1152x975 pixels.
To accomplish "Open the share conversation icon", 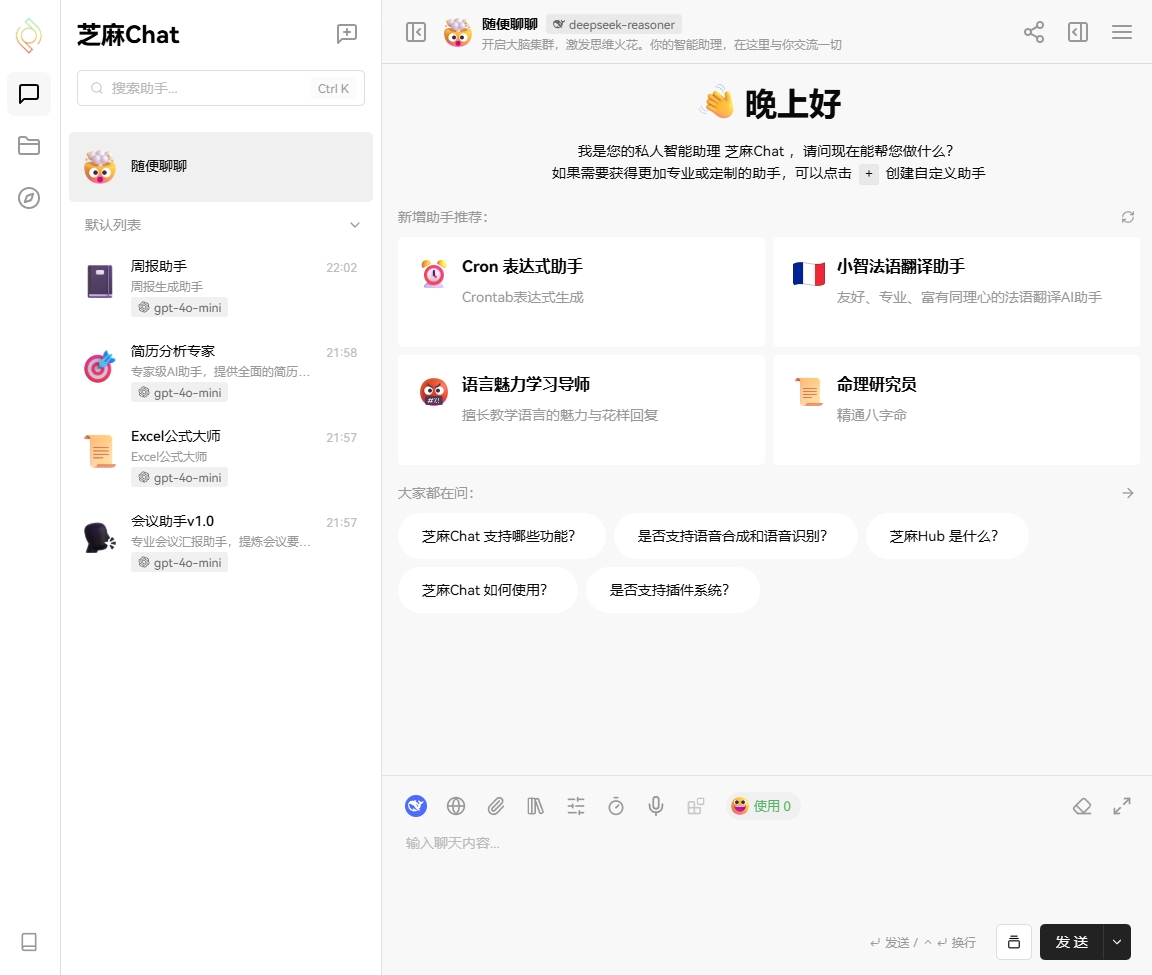I will coord(1034,32).
